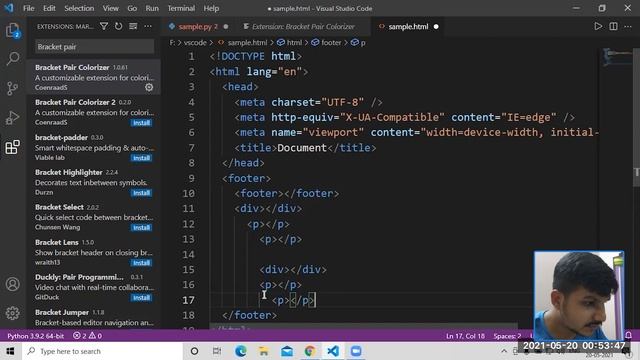
Task: Open the Windows Start menu
Action: [x=10, y=351]
